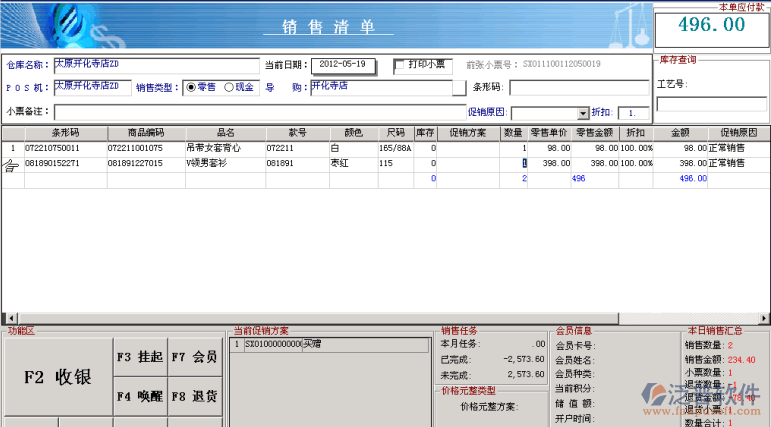Image resolution: width=771 pixels, height=427 pixels.
Task: Enable the 打印小票 checkbox
Action: point(400,65)
